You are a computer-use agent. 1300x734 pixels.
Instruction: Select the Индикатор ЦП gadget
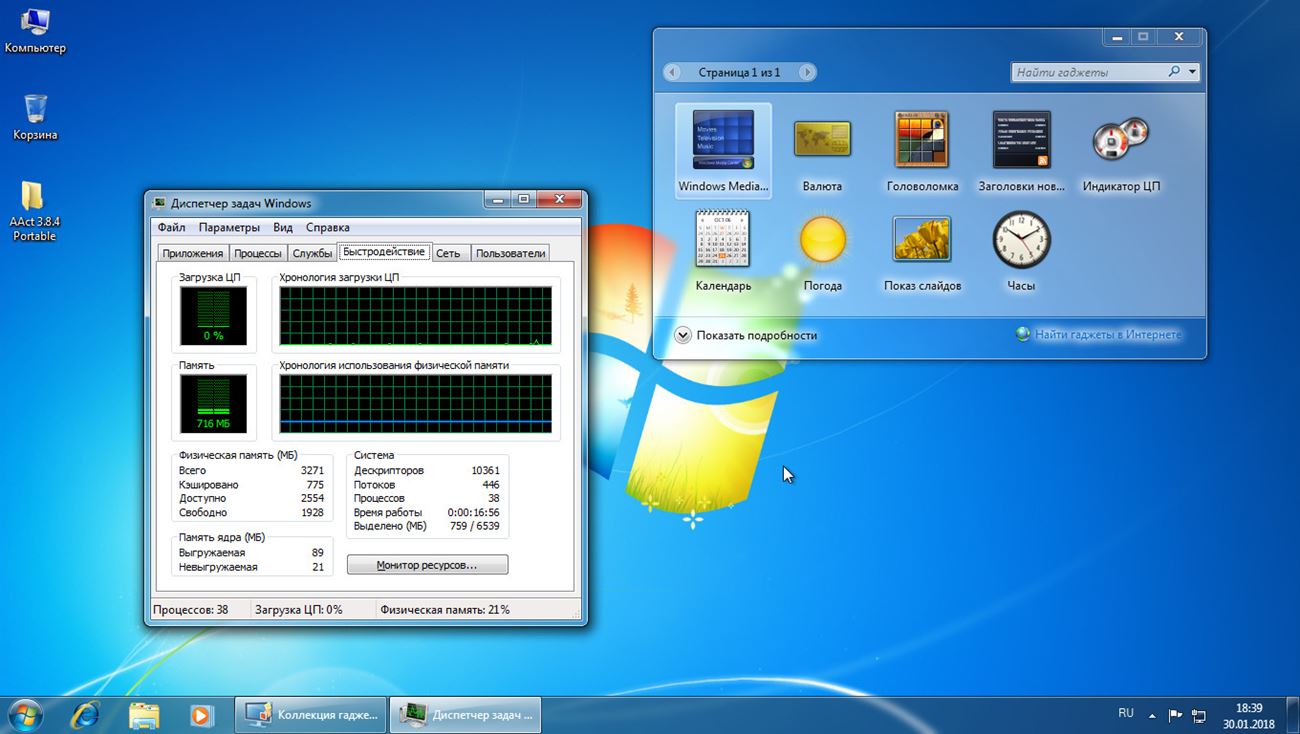tap(1120, 140)
